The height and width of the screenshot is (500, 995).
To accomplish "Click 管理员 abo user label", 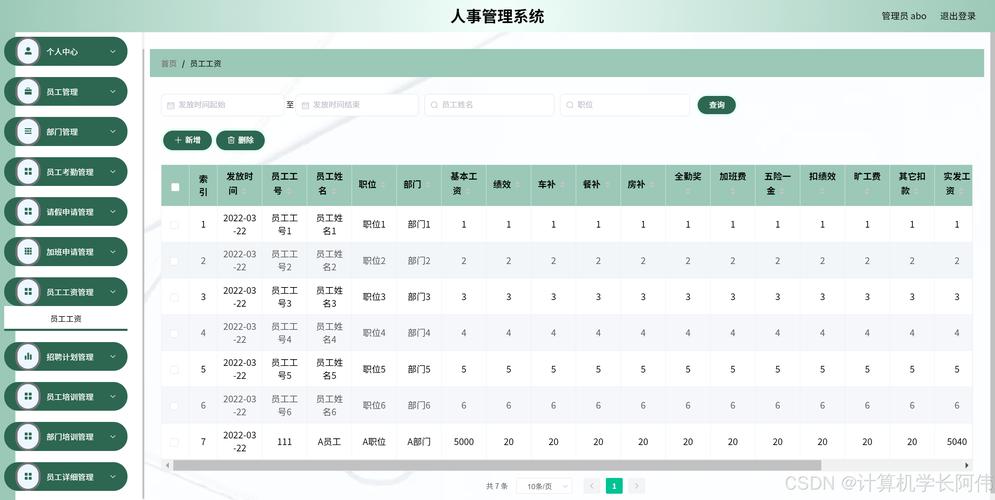I will click(904, 16).
